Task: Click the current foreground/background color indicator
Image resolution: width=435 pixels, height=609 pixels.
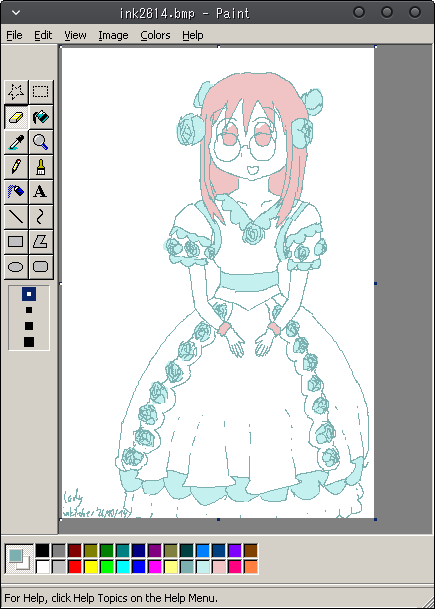Action: pos(19,559)
